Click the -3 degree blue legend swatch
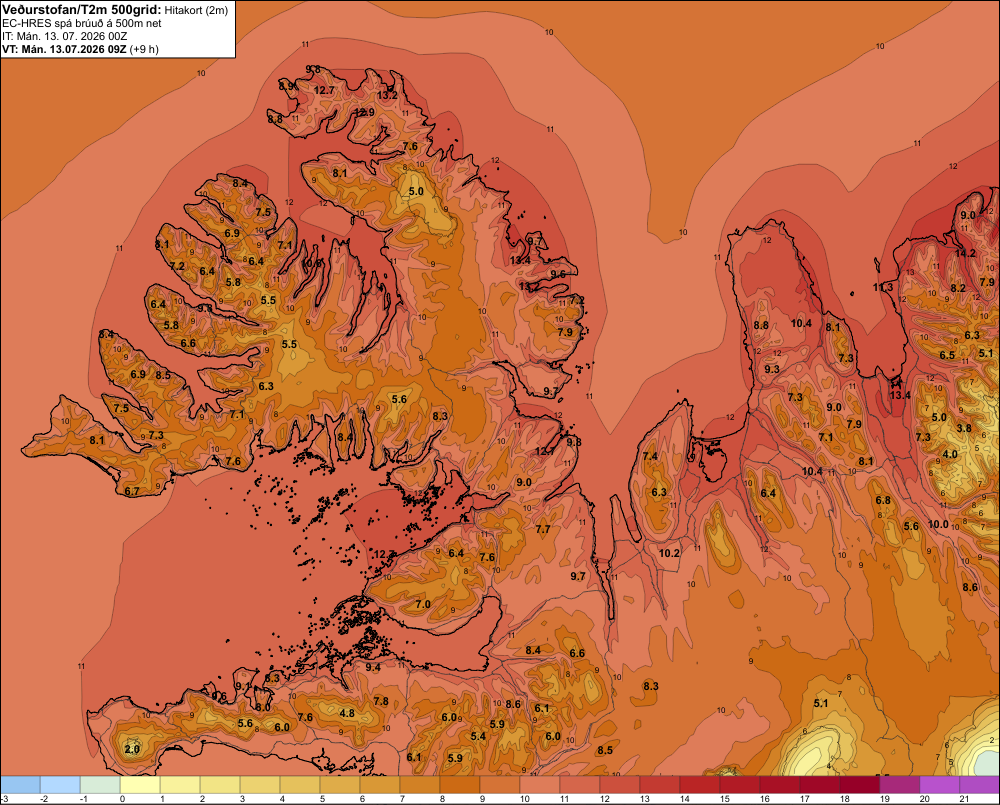 click(x=20, y=784)
